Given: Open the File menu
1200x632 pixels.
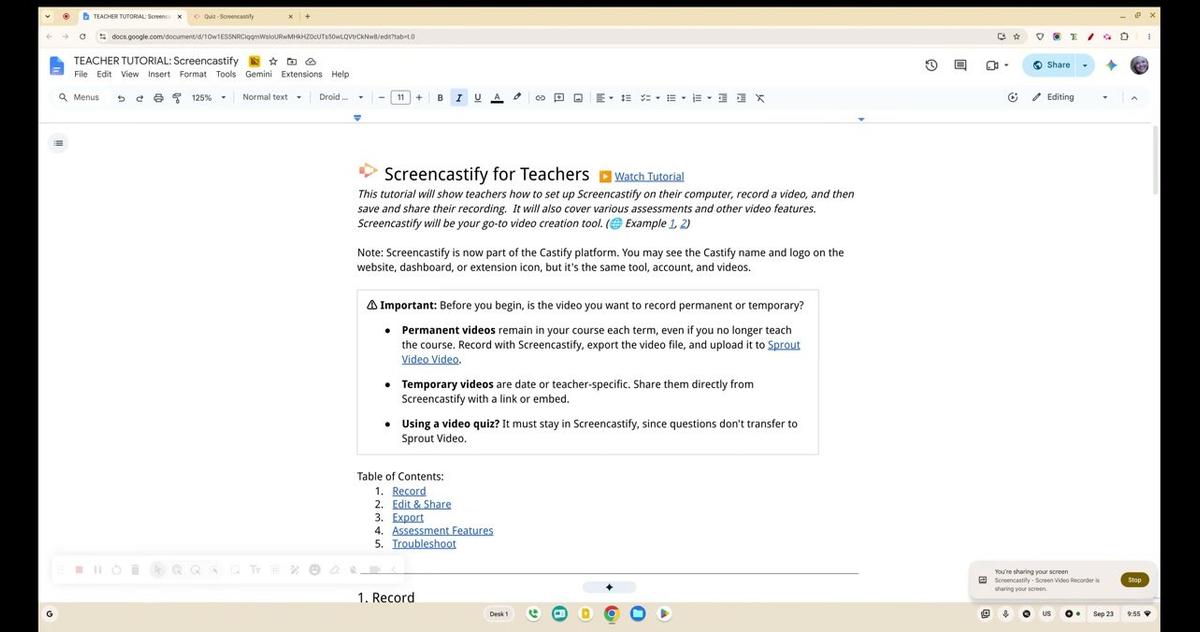Looking at the screenshot, I should coord(81,74).
